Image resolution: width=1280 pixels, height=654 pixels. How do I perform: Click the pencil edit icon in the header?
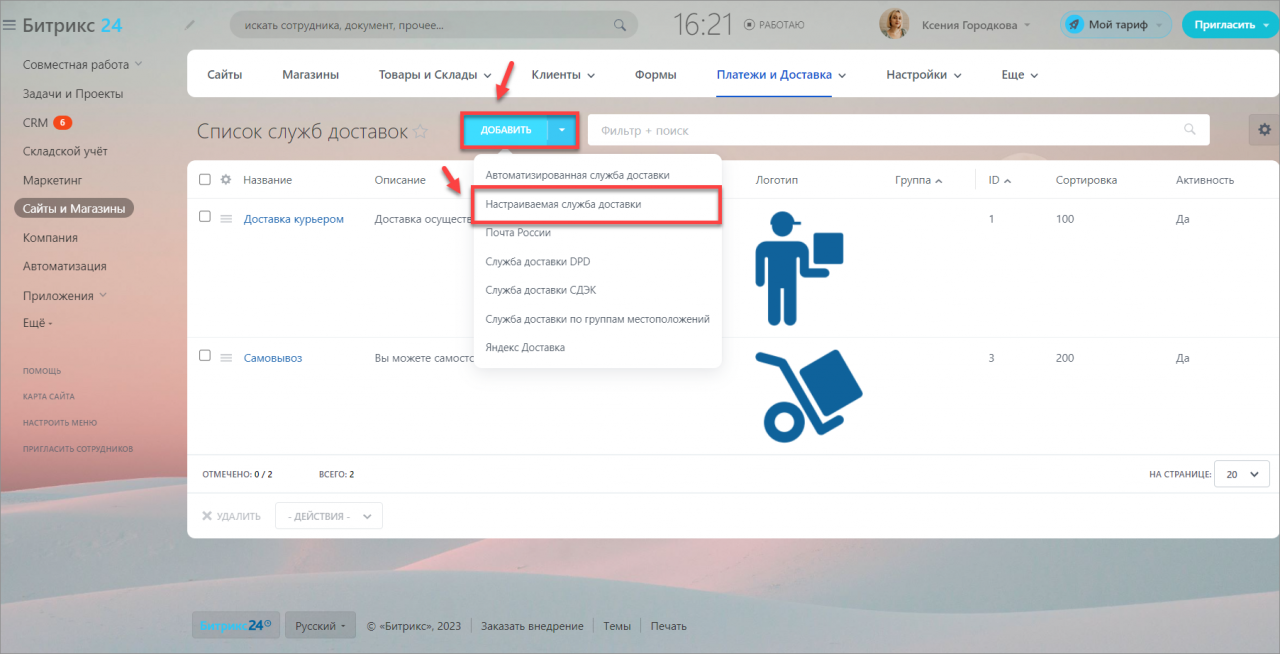point(190,25)
